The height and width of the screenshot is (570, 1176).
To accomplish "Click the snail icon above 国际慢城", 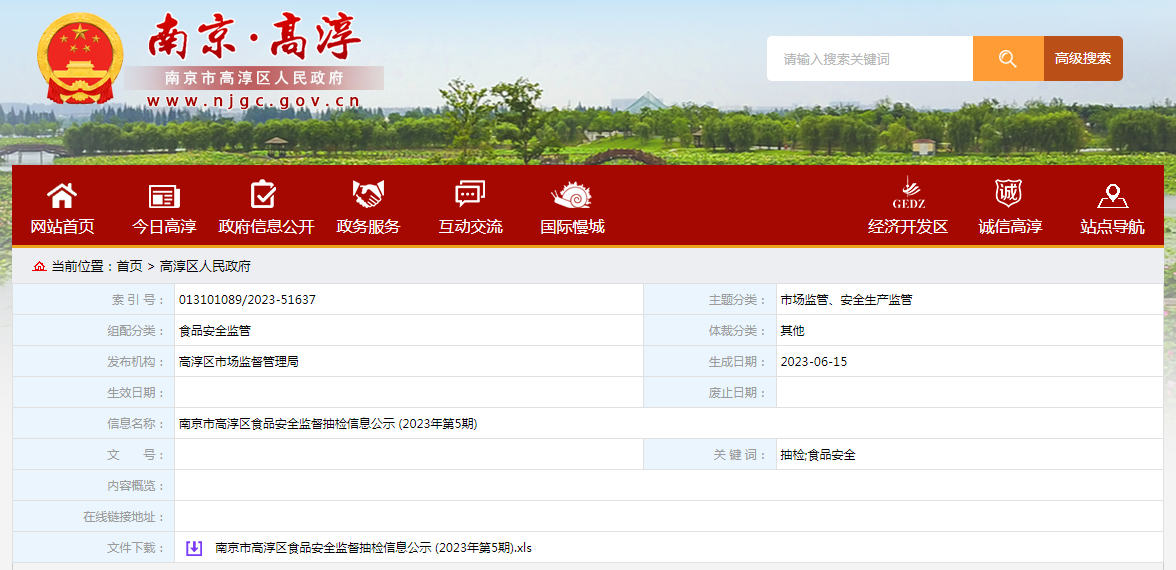I will pyautogui.click(x=572, y=195).
